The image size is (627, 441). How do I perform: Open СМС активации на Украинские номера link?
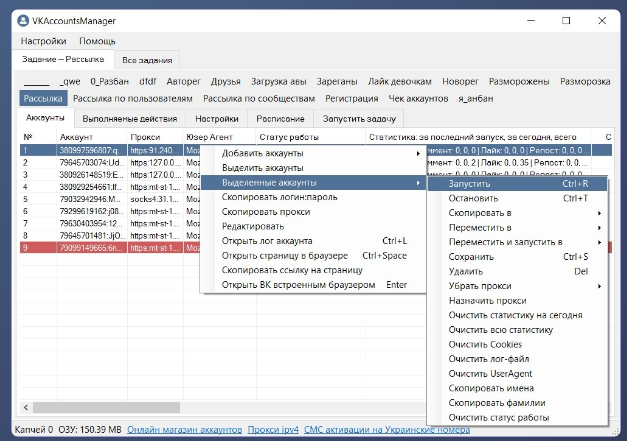pyautogui.click(x=387, y=430)
